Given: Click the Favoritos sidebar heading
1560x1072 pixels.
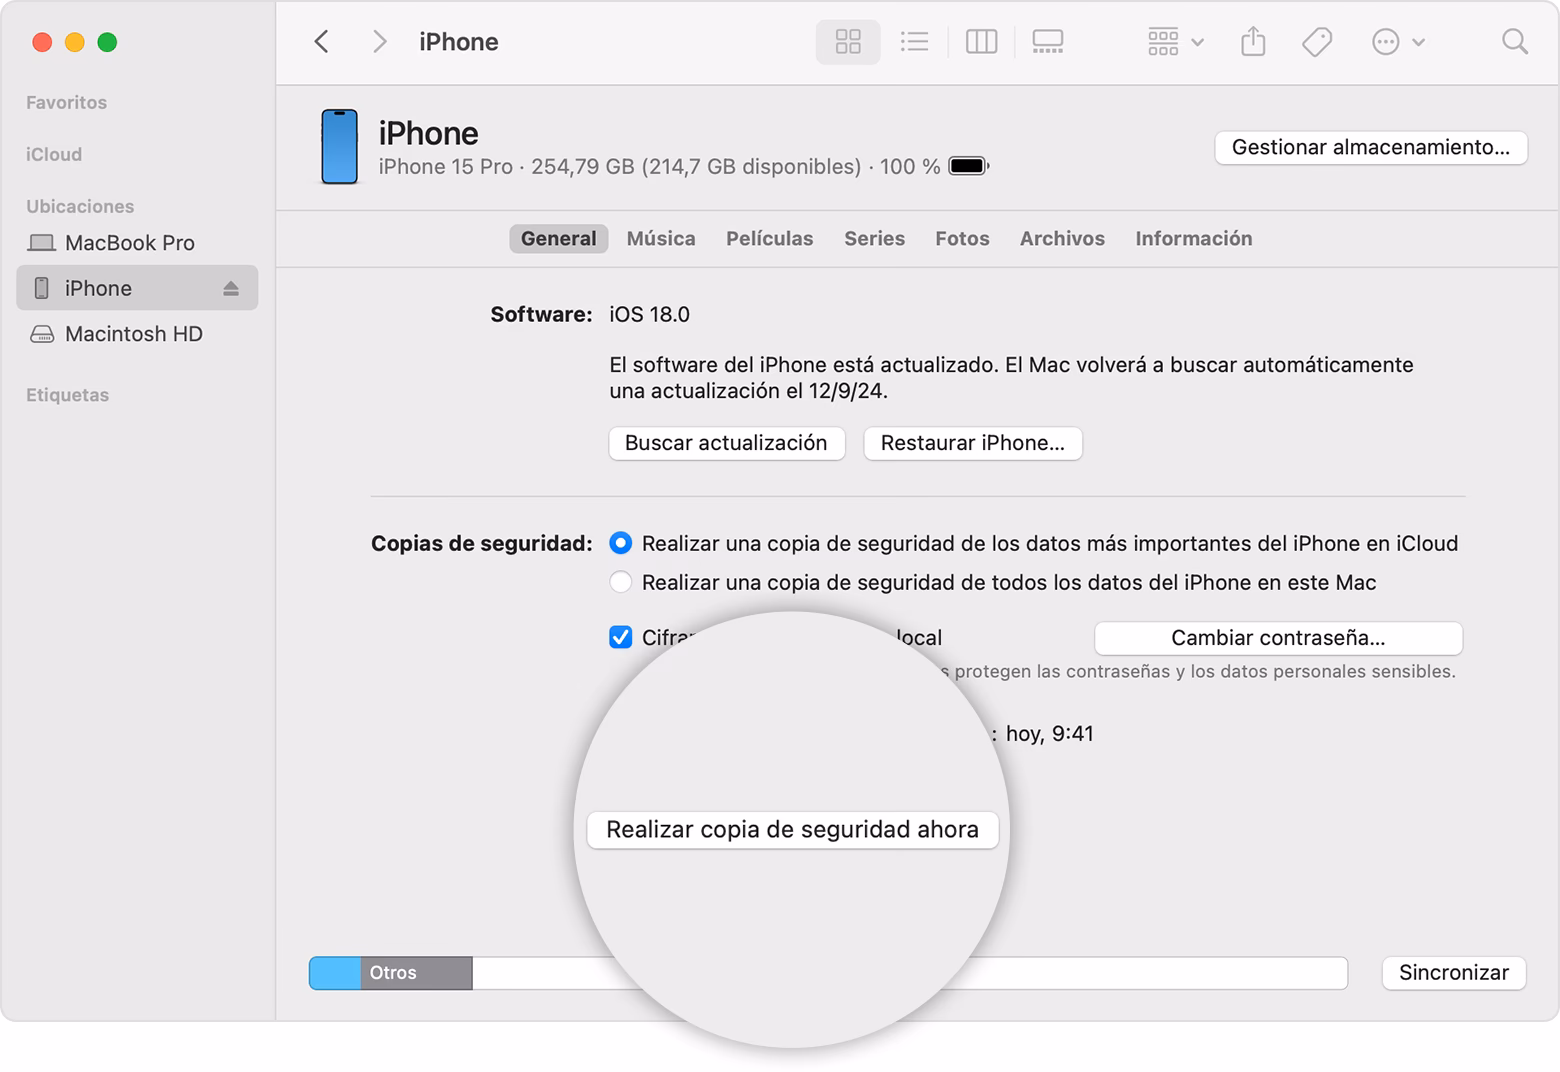Looking at the screenshot, I should (x=66, y=103).
